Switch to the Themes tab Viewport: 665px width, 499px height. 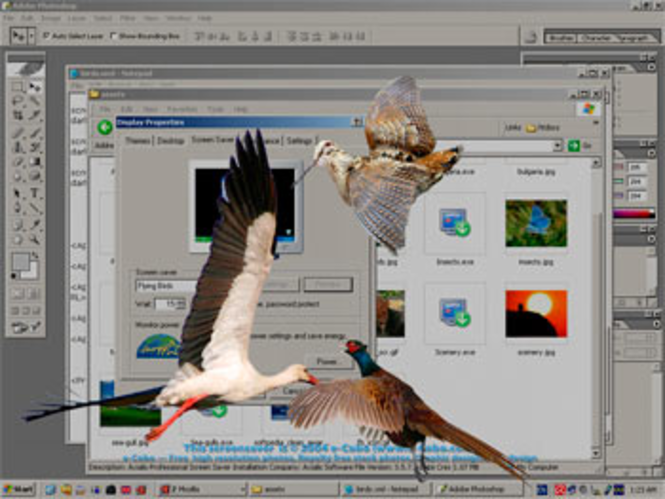pos(138,141)
